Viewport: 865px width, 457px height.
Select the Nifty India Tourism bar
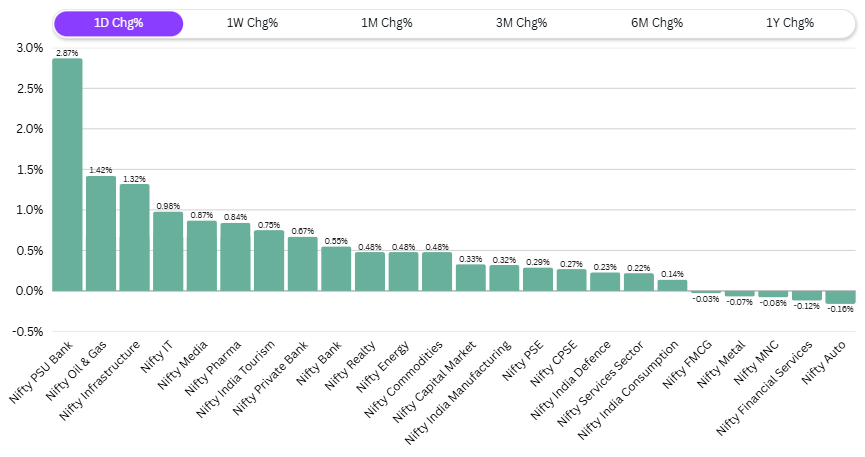click(x=269, y=261)
